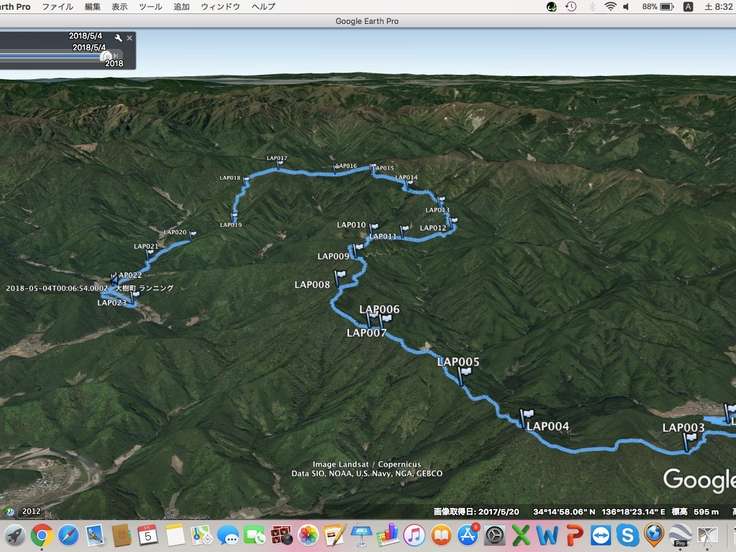
Task: Open the ツール menu
Action: [x=150, y=6]
